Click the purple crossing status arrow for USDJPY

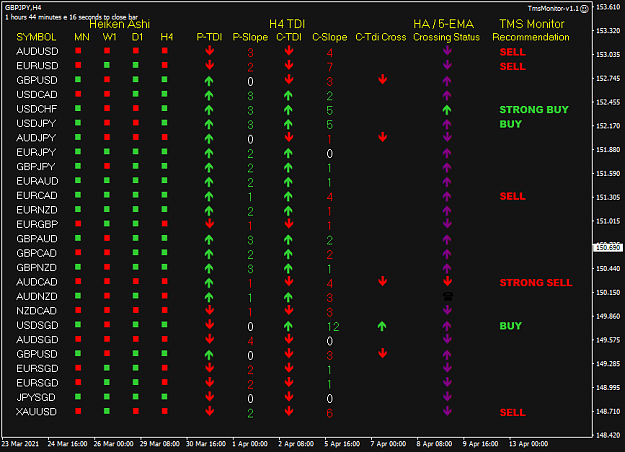click(447, 124)
